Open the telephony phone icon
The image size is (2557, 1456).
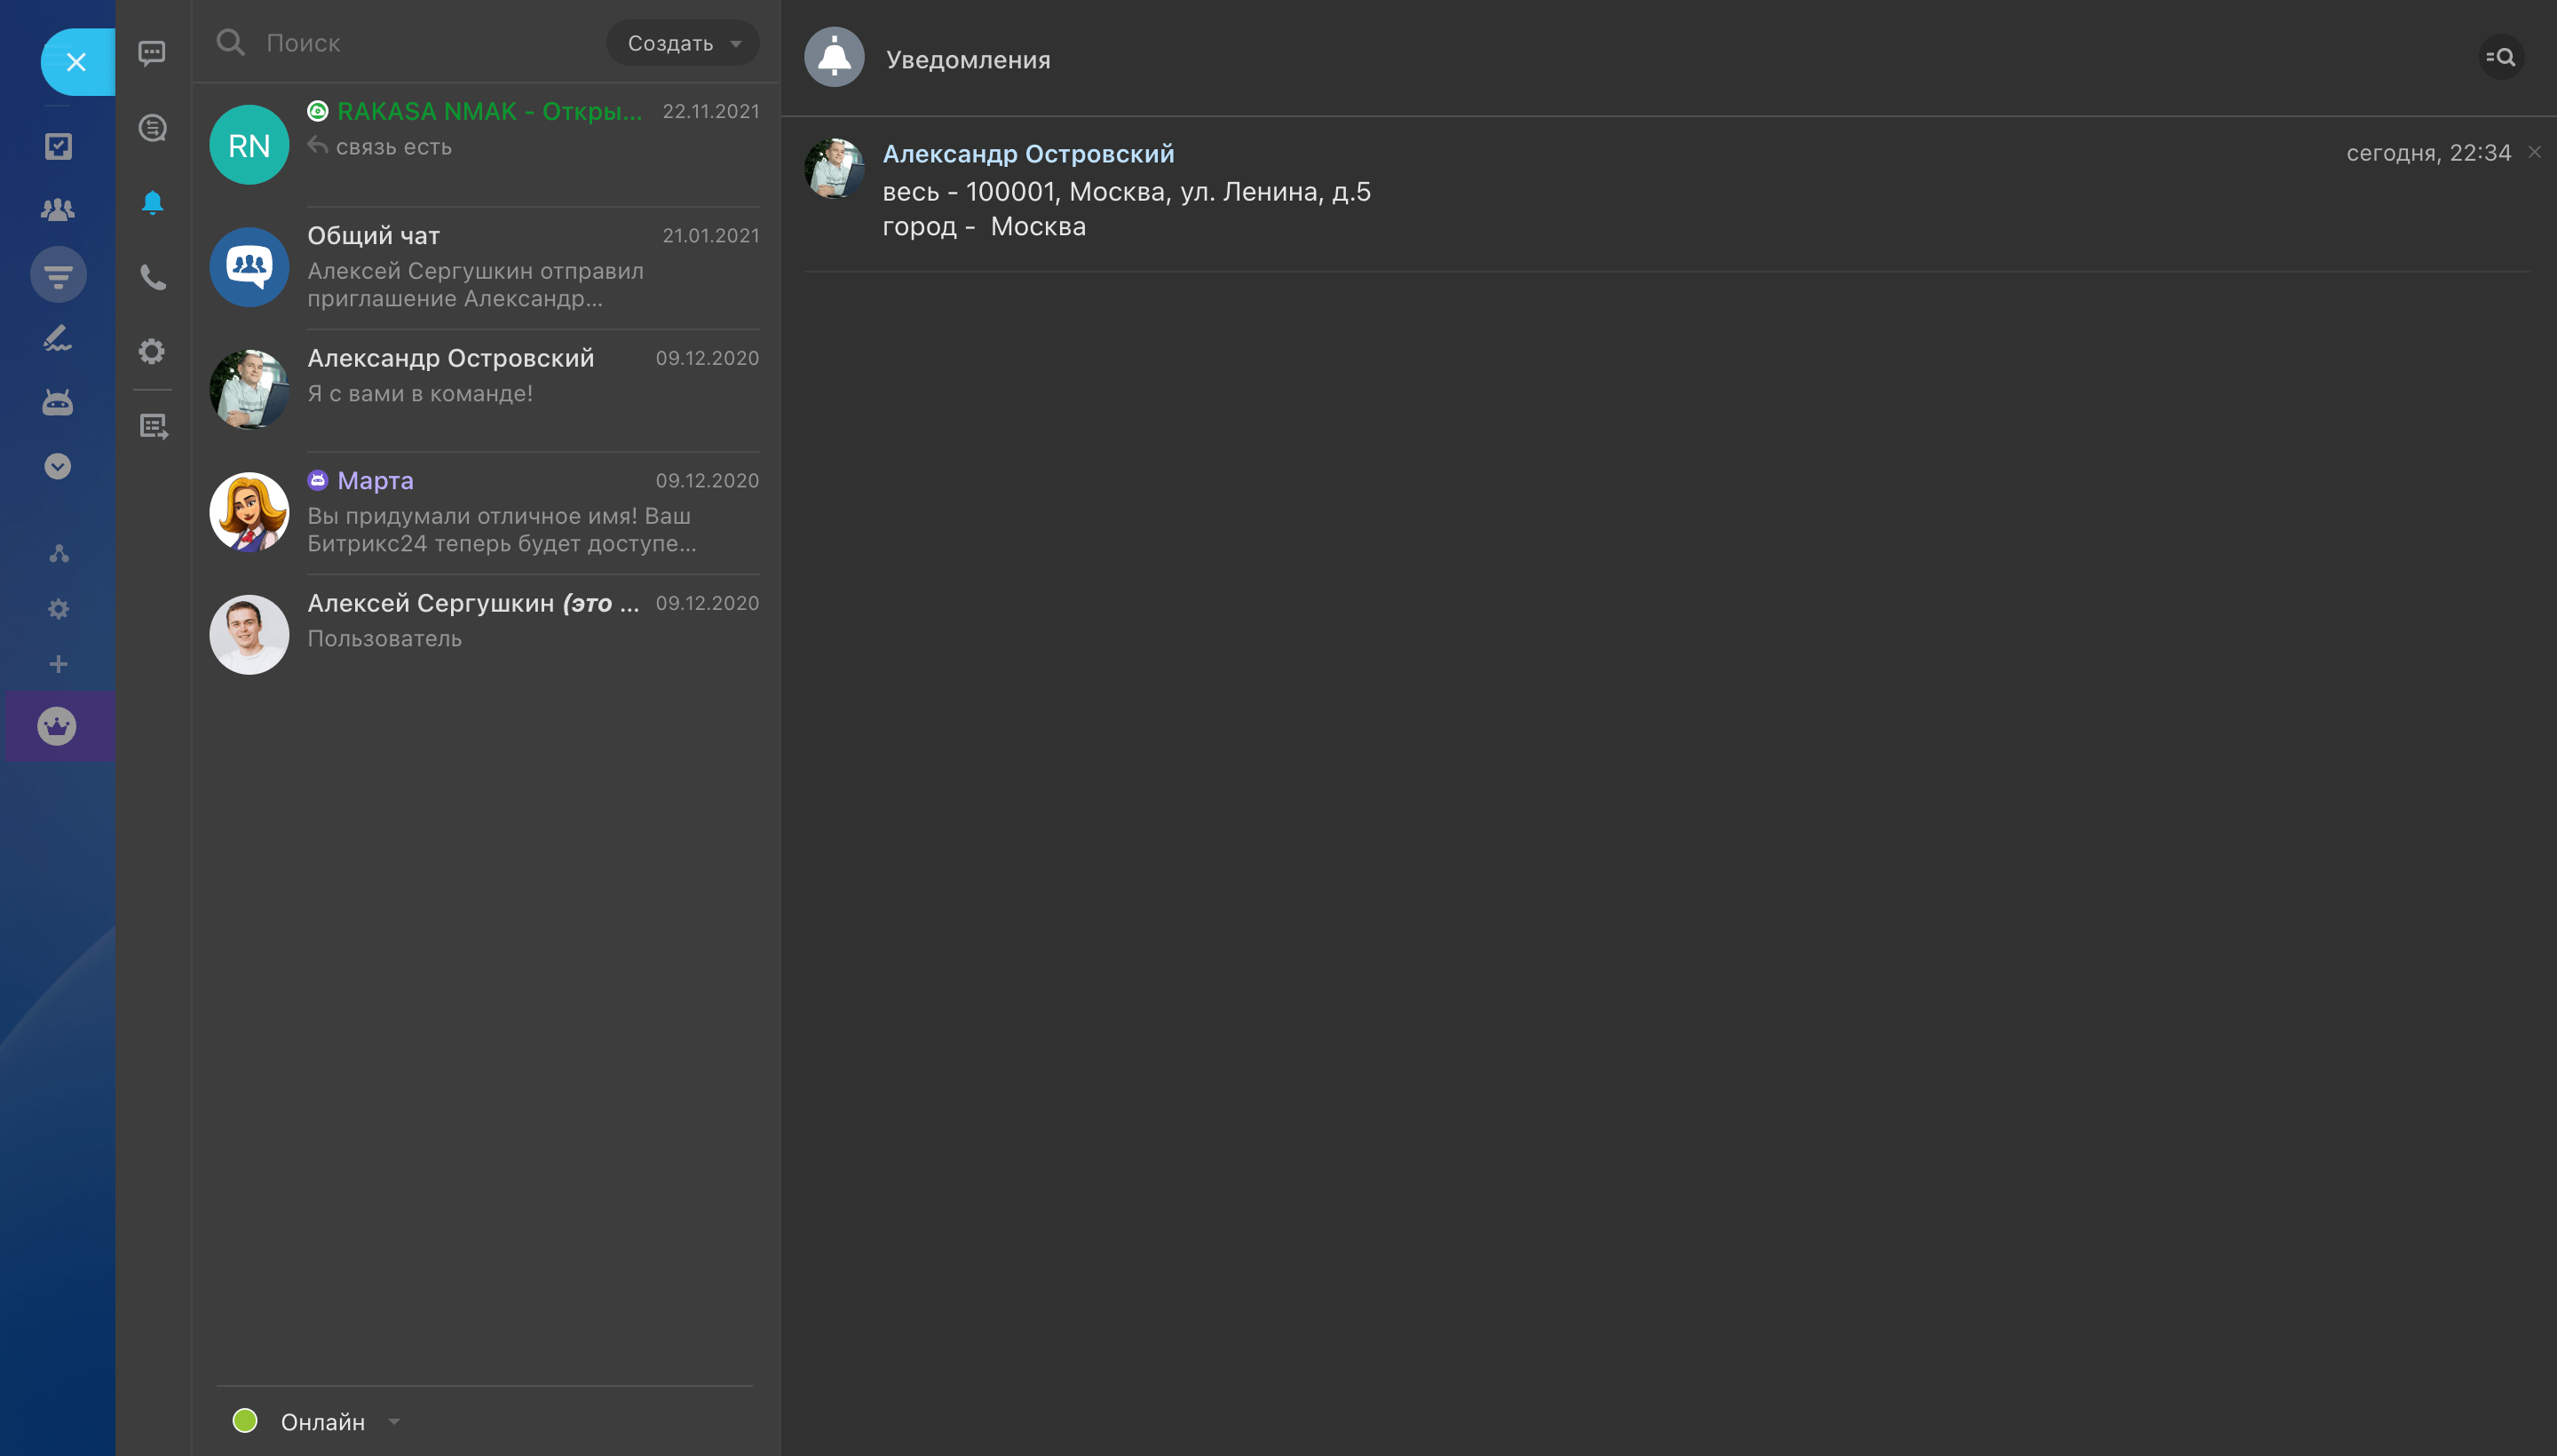click(152, 277)
